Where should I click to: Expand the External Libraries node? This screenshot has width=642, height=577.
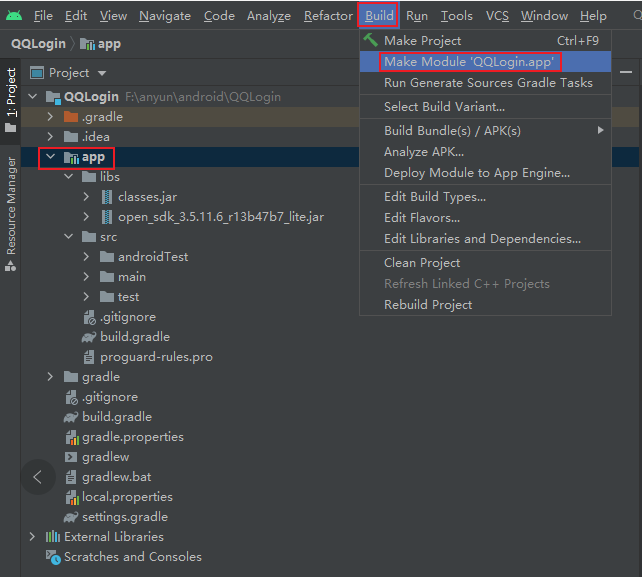tap(32, 537)
